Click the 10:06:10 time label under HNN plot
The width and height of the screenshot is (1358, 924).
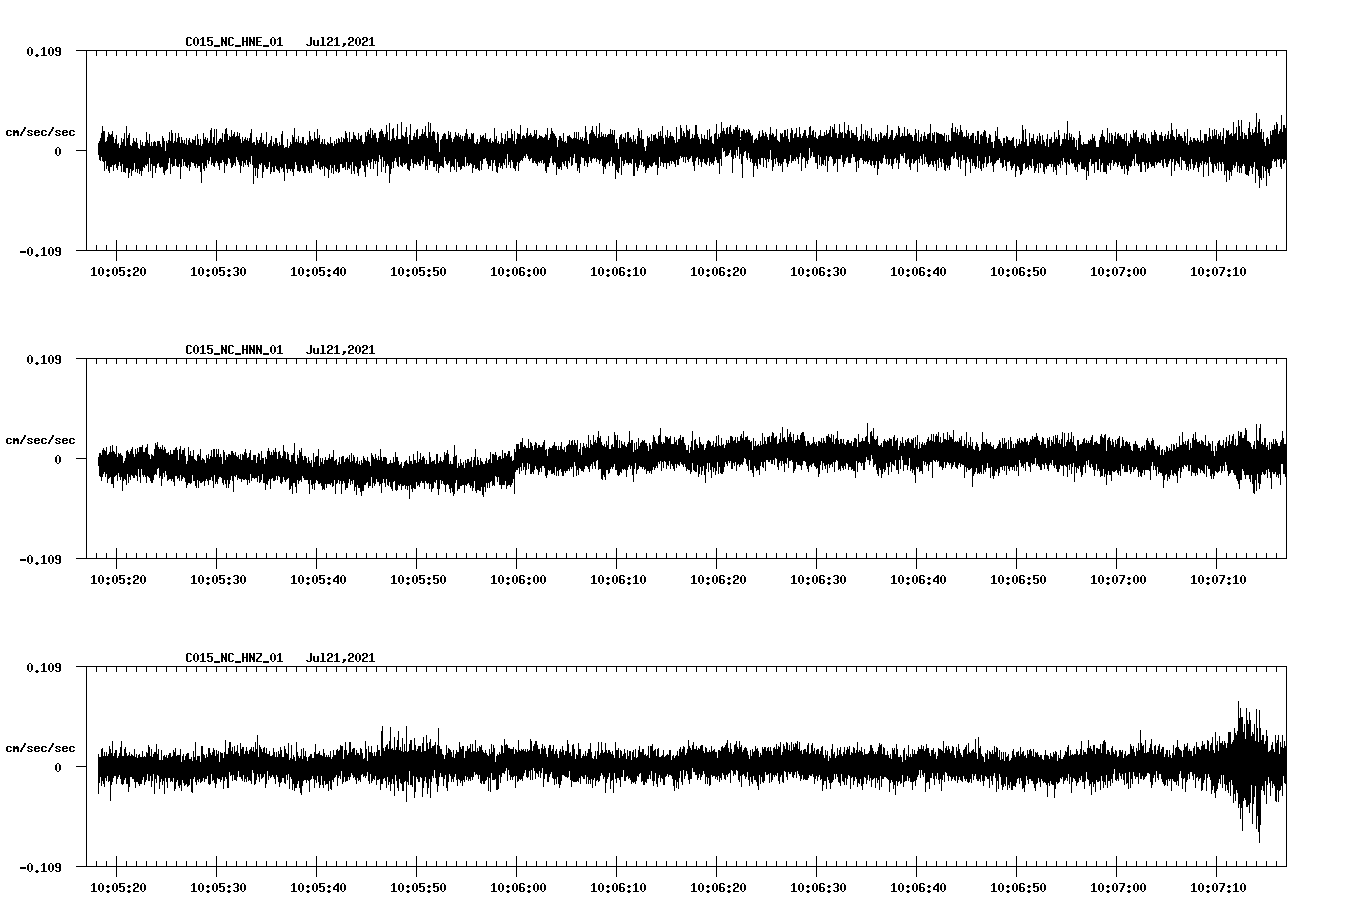[618, 580]
